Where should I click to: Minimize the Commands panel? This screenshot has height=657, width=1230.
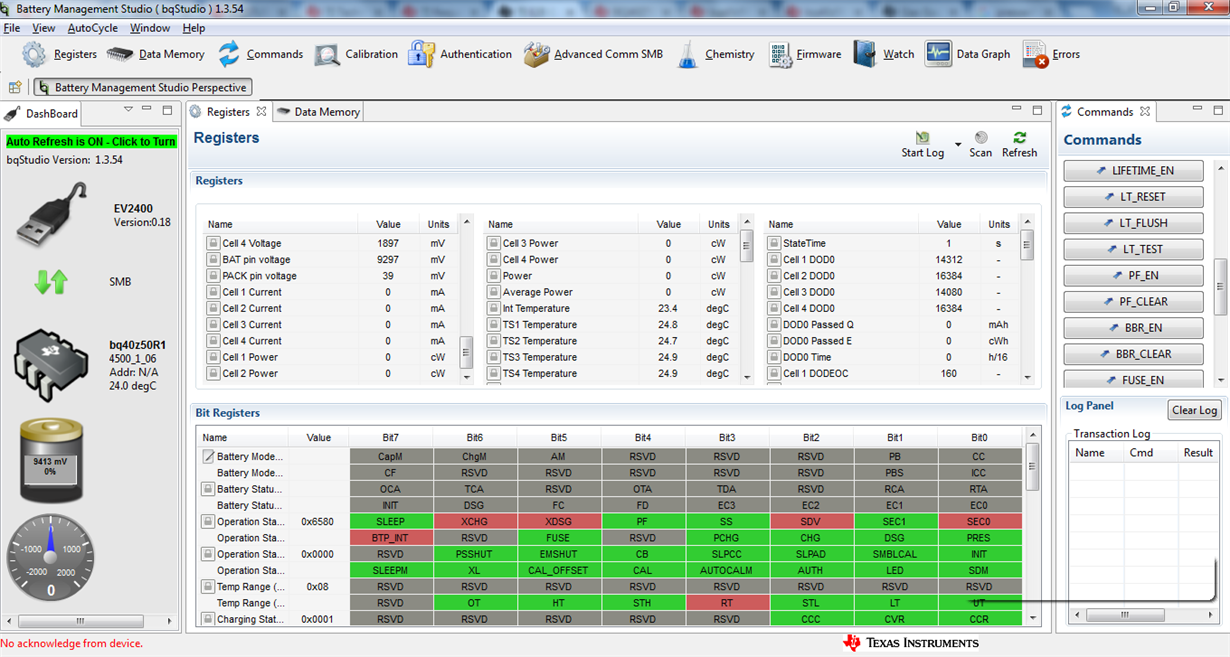(1197, 110)
